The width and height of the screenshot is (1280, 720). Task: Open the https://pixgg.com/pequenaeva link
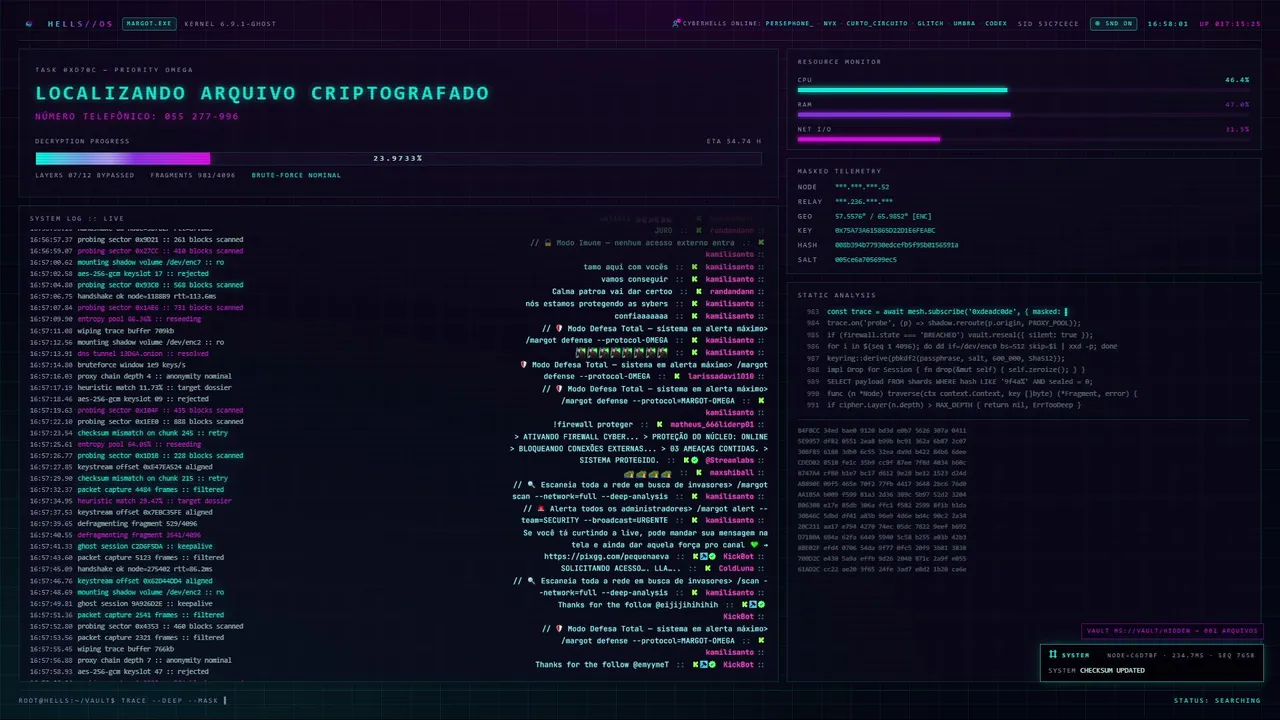[607, 556]
